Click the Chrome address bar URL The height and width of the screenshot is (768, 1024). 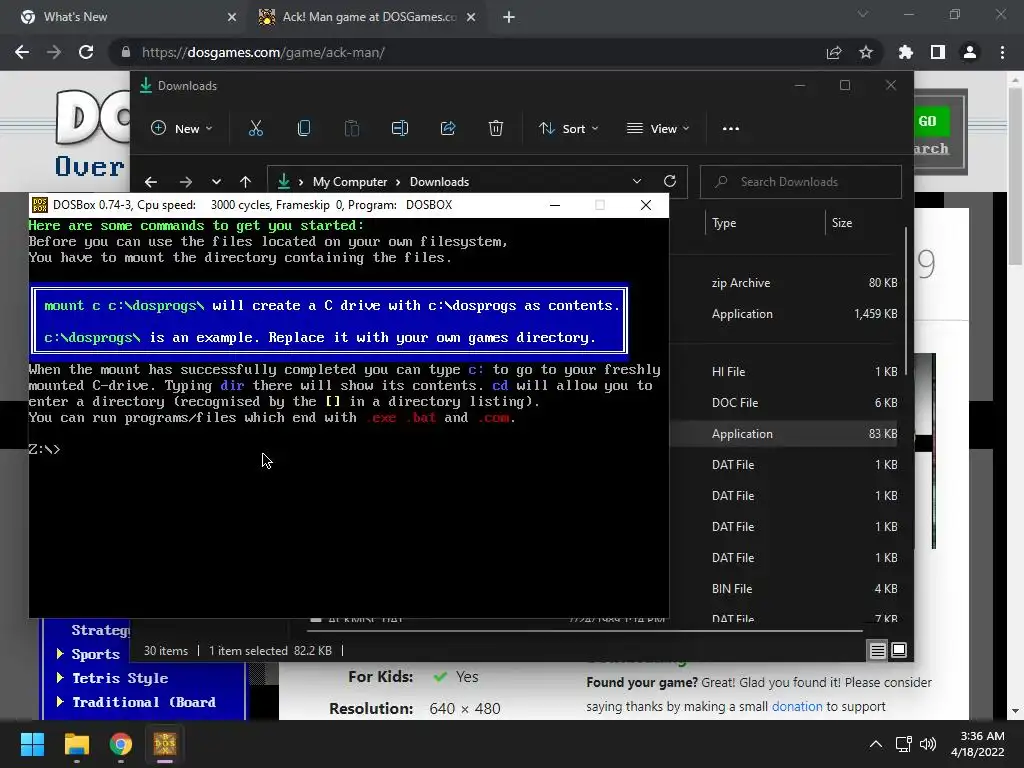[263, 52]
